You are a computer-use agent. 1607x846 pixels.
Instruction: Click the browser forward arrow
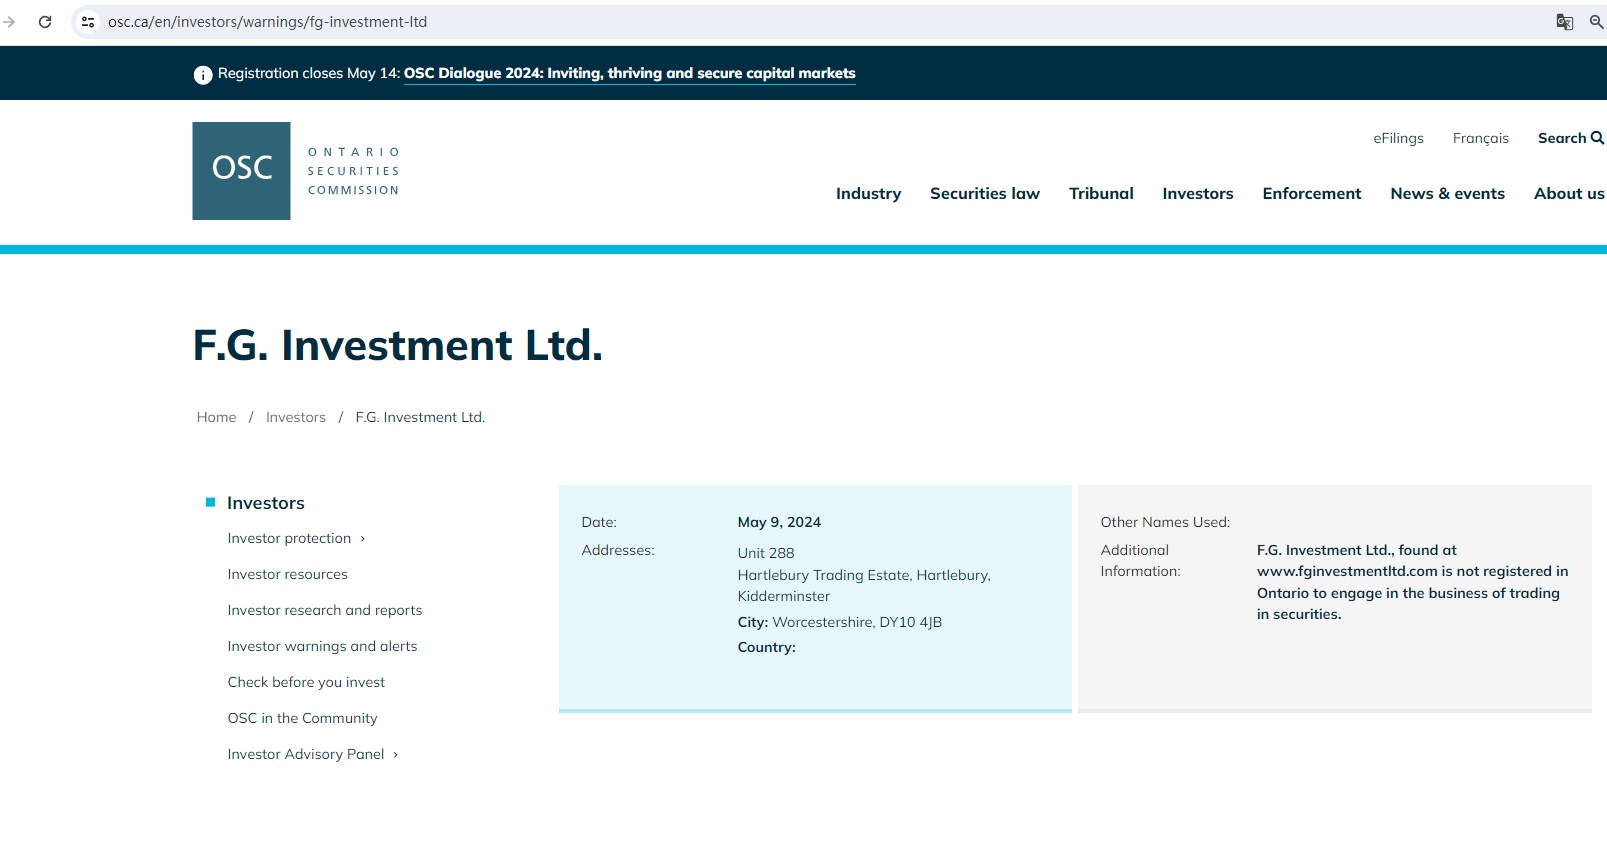pyautogui.click(x=9, y=22)
